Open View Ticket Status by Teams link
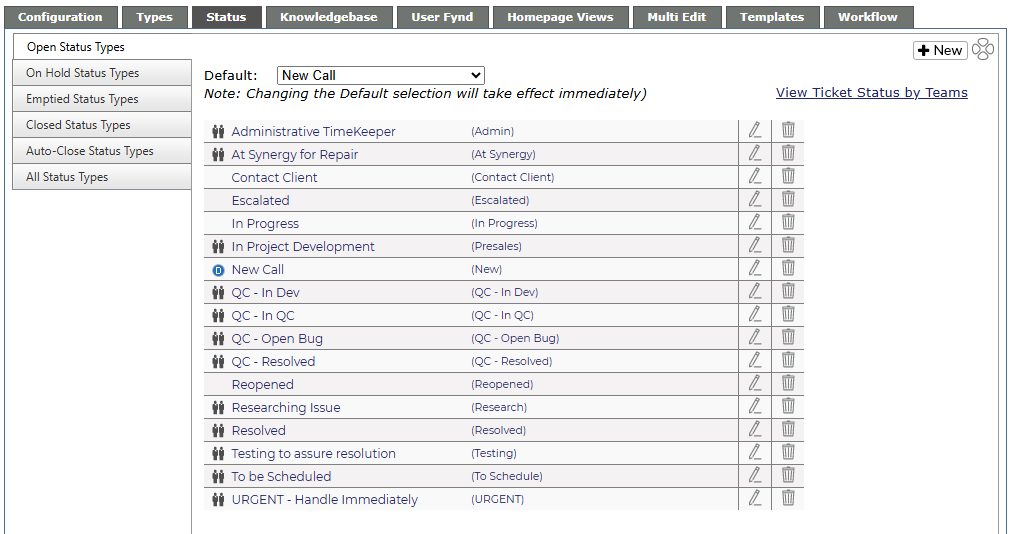The image size is (1012, 534). pyautogui.click(x=872, y=92)
